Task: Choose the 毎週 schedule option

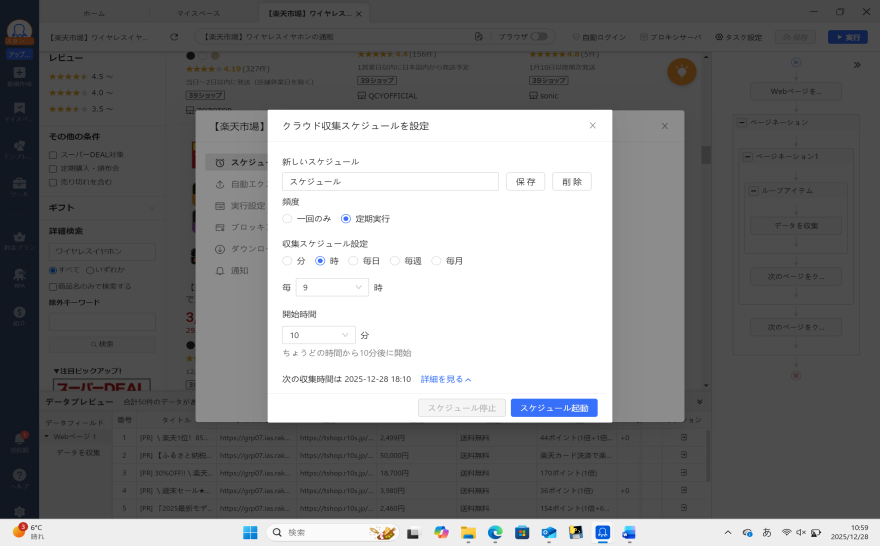Action: (395, 261)
